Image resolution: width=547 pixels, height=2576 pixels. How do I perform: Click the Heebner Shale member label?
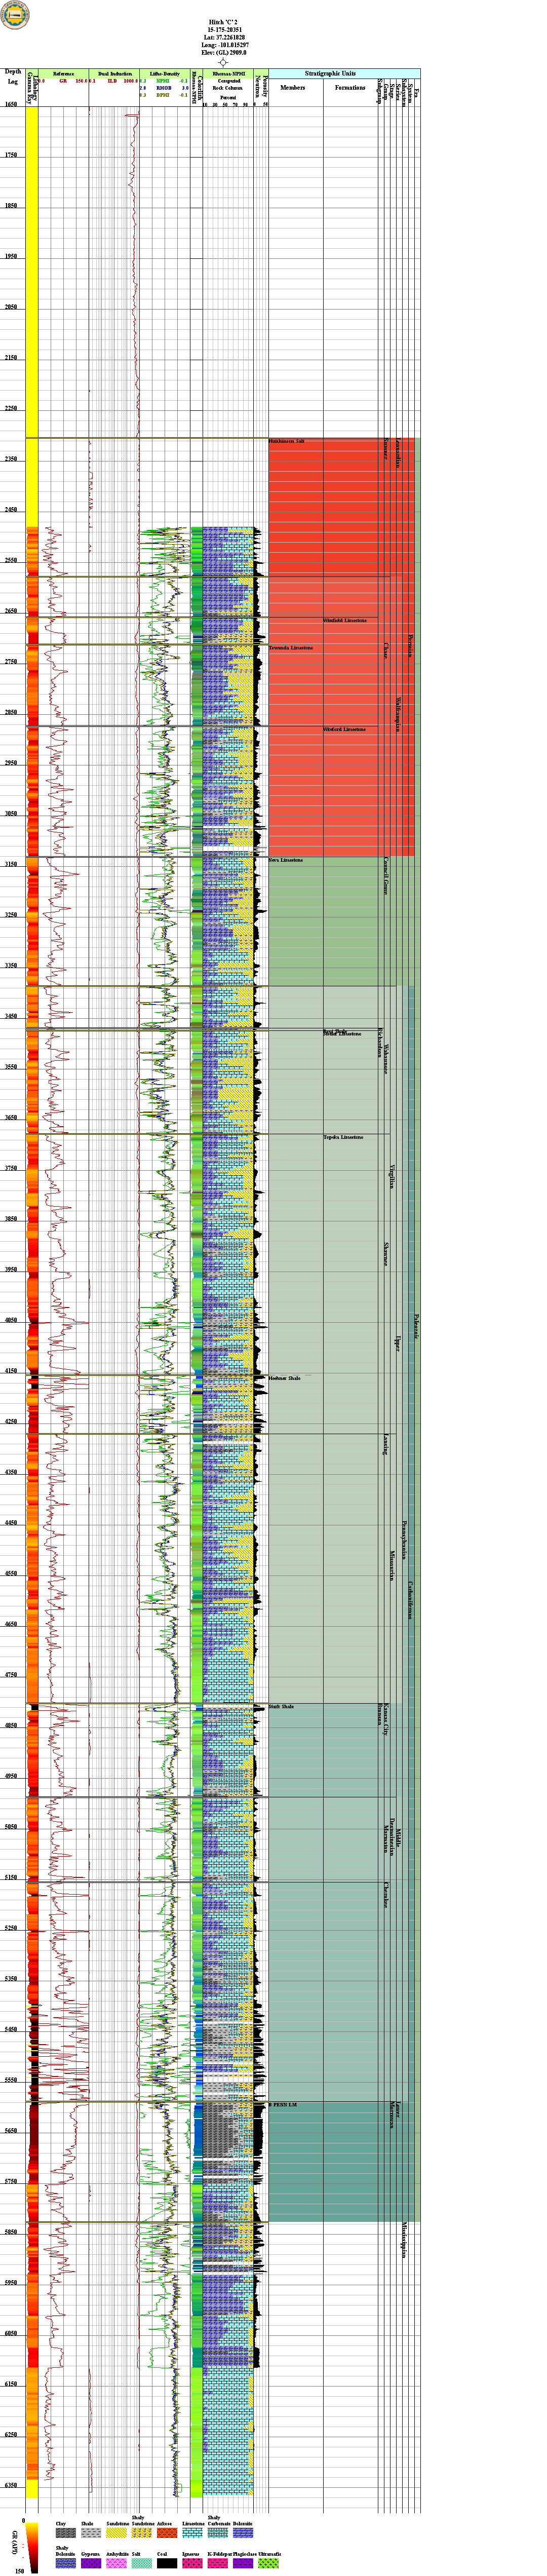(x=285, y=1378)
